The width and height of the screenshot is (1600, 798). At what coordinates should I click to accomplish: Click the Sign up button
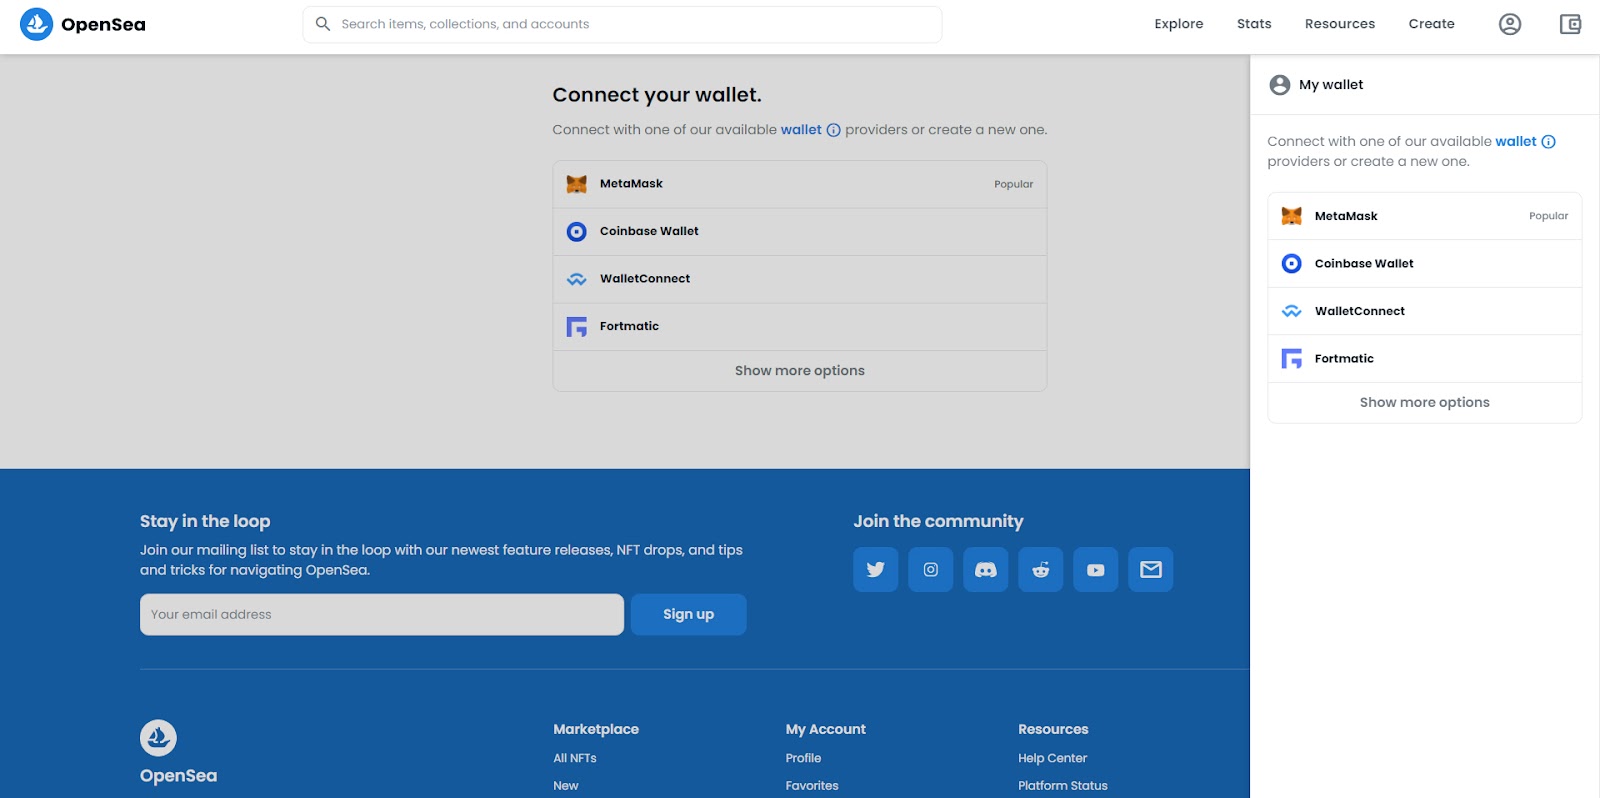pos(689,615)
